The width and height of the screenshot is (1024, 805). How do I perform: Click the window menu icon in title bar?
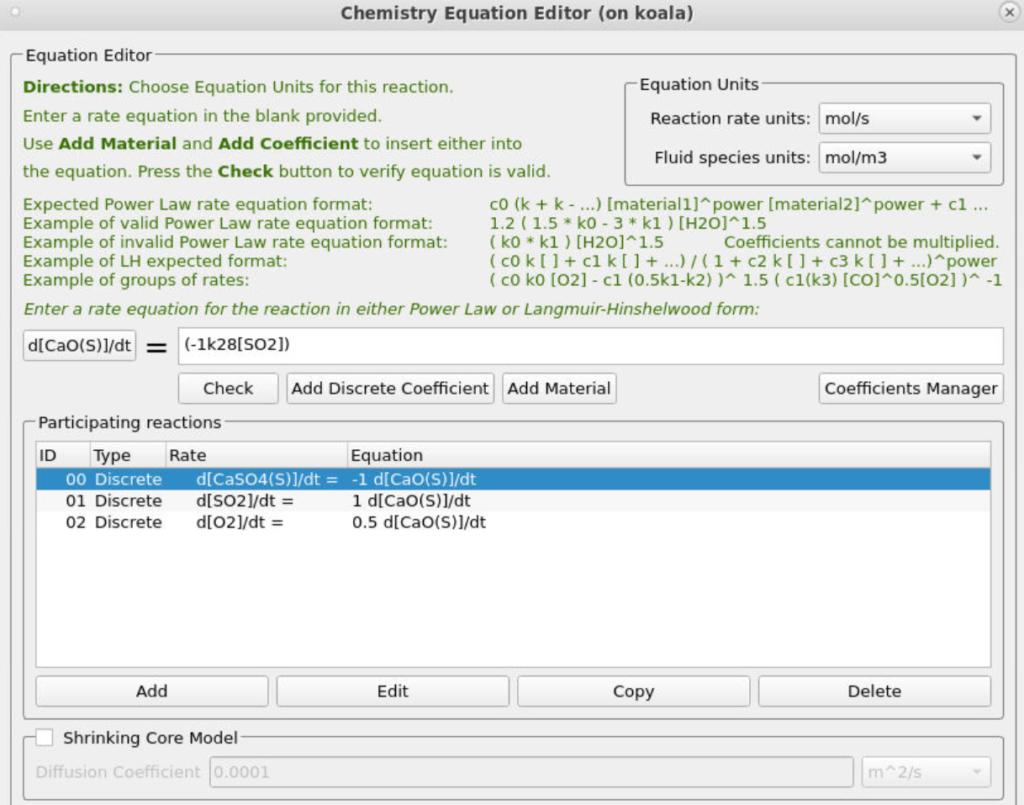pyautogui.click(x=14, y=12)
